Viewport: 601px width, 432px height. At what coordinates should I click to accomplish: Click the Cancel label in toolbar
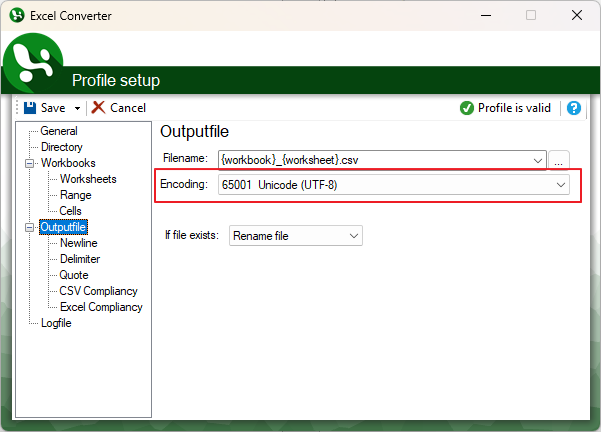click(128, 108)
